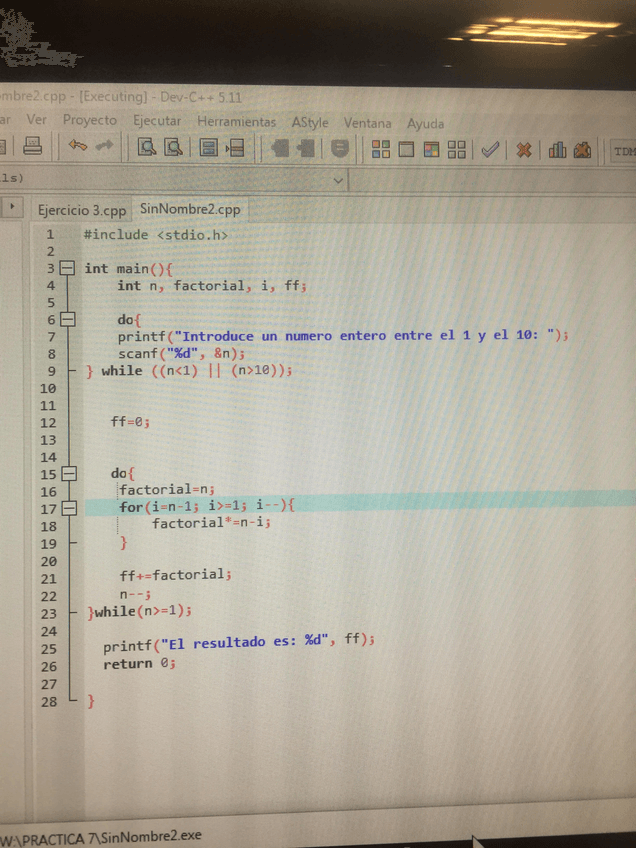The height and width of the screenshot is (848, 636).
Task: Switch to the Ejercicio 3.cpp tab
Action: [x=82, y=211]
